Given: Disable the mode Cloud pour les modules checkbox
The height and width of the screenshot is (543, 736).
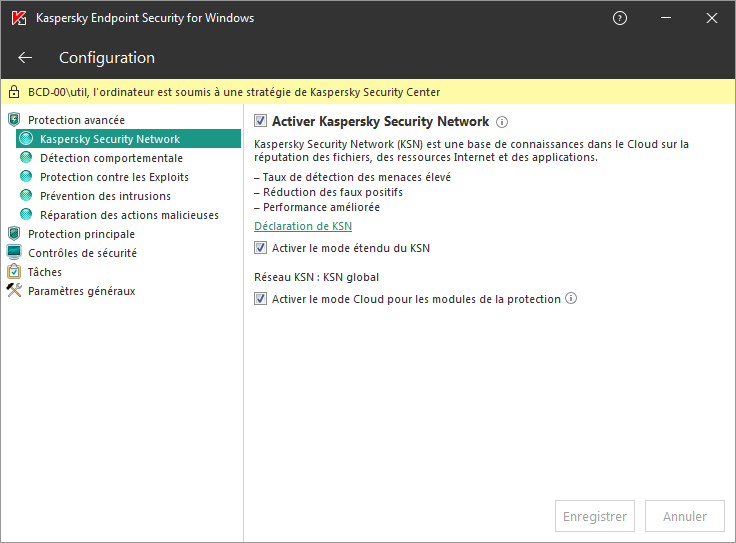Looking at the screenshot, I should (261, 299).
